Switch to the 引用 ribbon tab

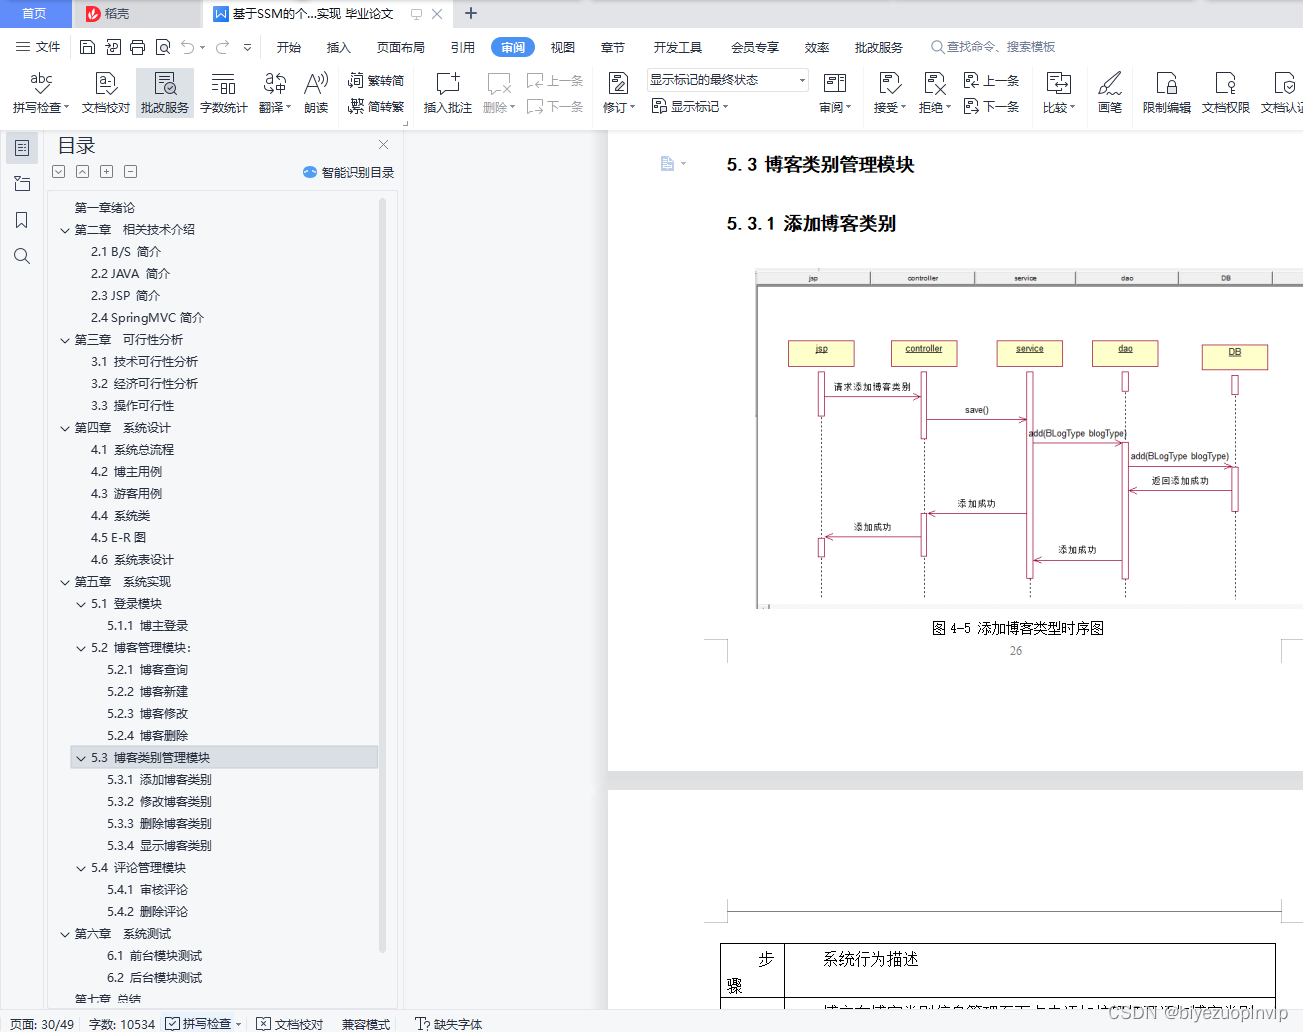(x=463, y=47)
